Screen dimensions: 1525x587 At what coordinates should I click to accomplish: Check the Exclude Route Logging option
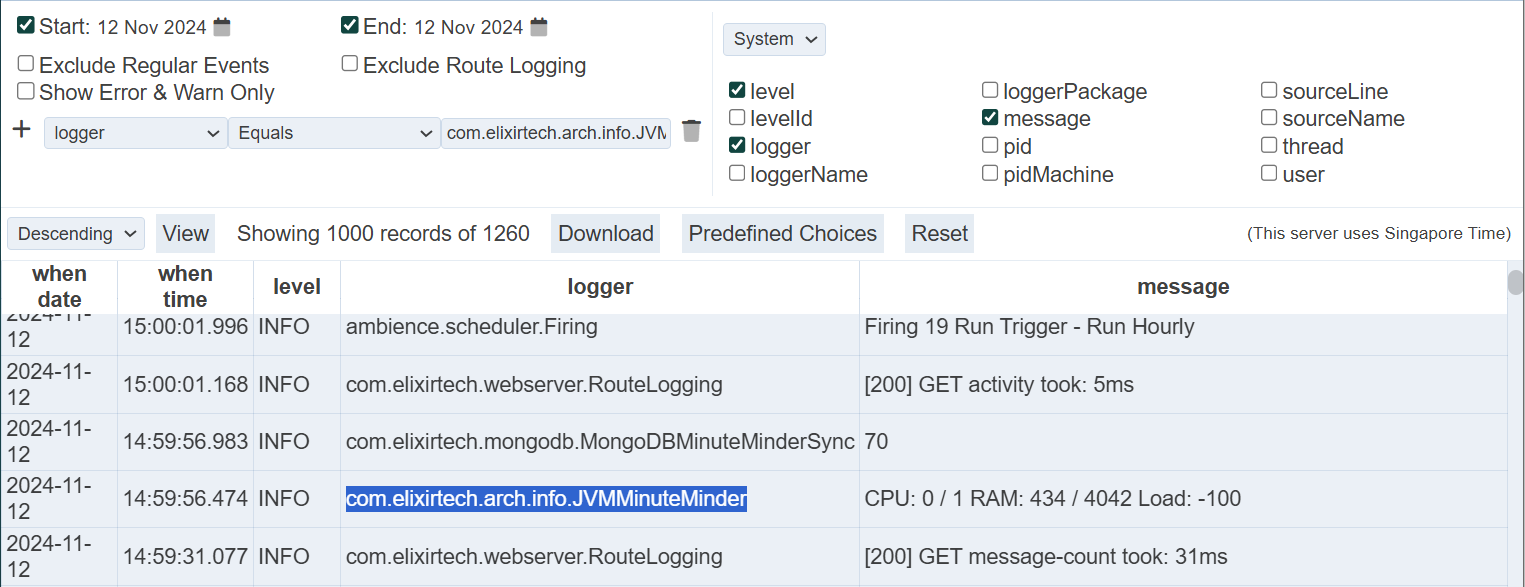pos(350,64)
